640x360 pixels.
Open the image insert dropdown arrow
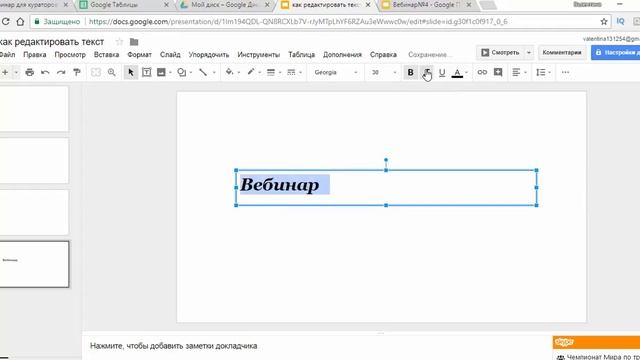pos(170,73)
